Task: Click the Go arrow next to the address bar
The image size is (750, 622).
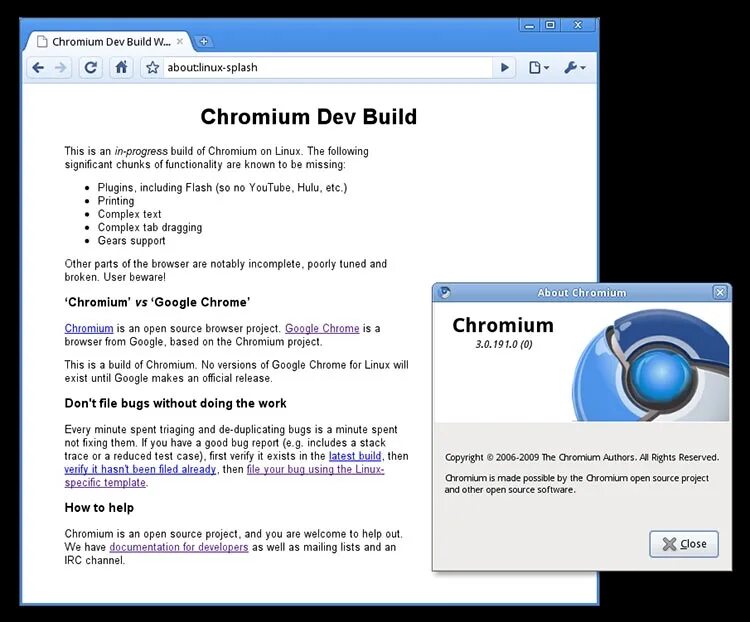Action: 504,67
